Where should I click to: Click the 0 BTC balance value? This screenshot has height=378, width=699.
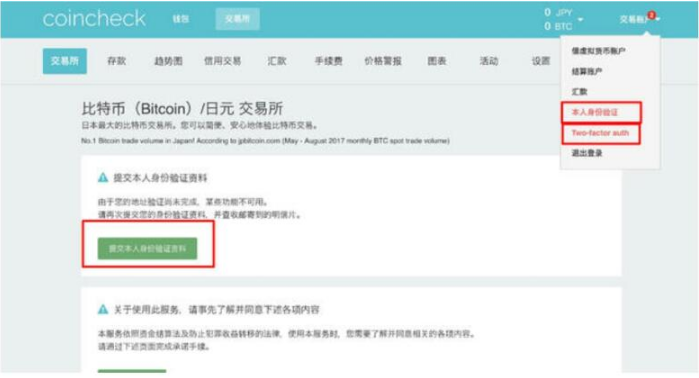(558, 26)
